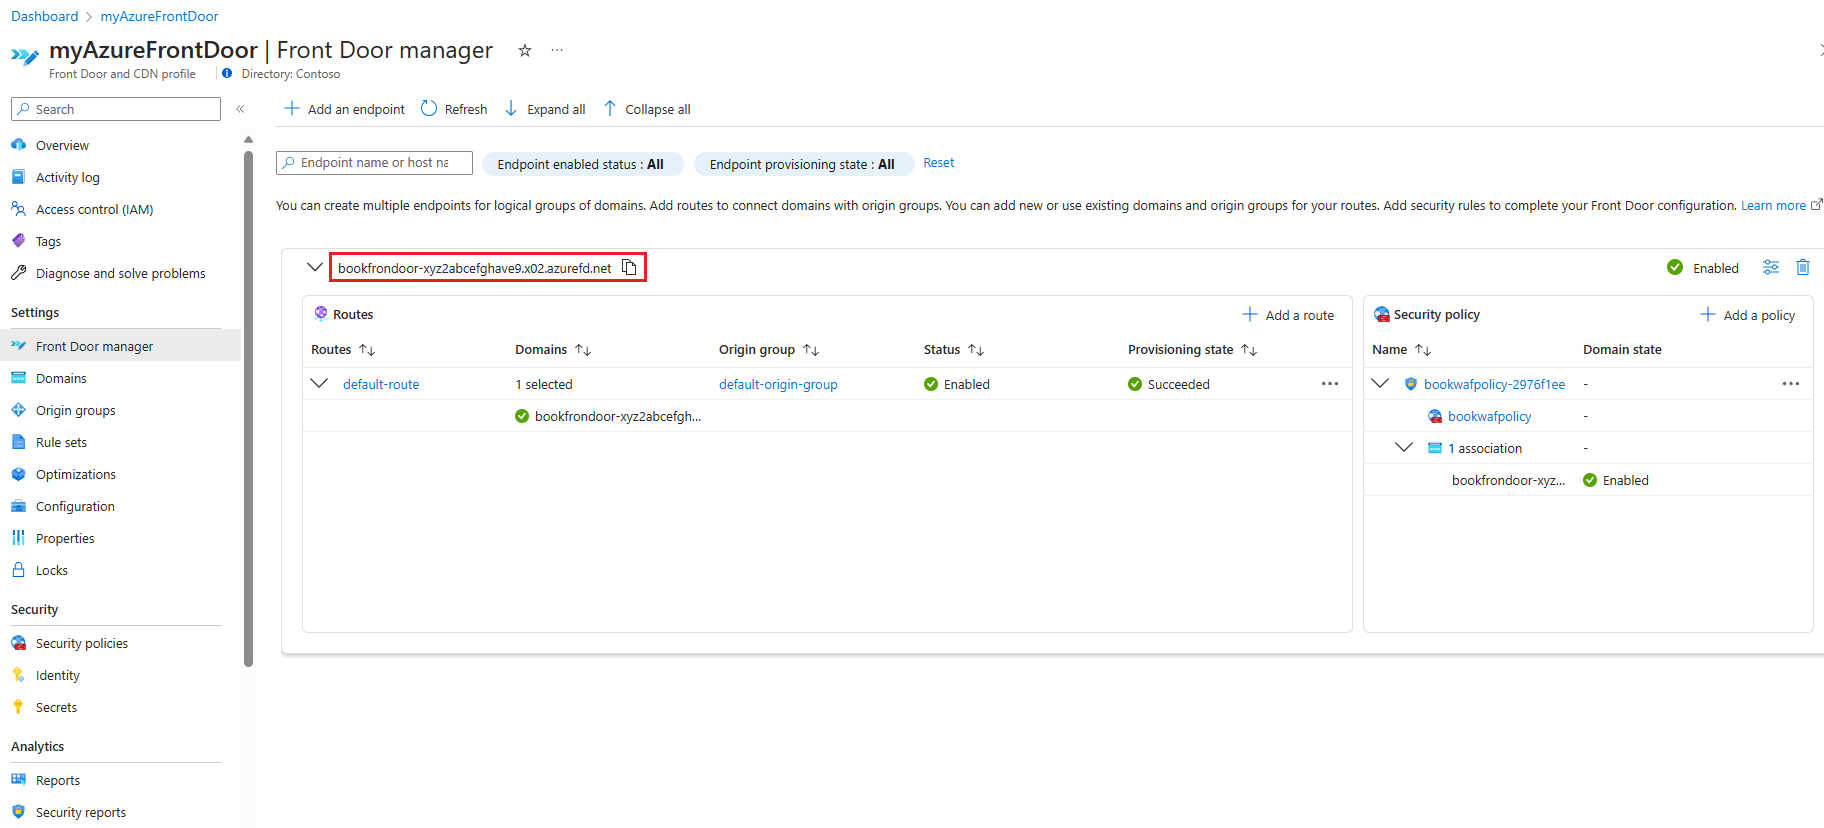1824x828 pixels.
Task: Add an endpoint
Action: [x=345, y=109]
